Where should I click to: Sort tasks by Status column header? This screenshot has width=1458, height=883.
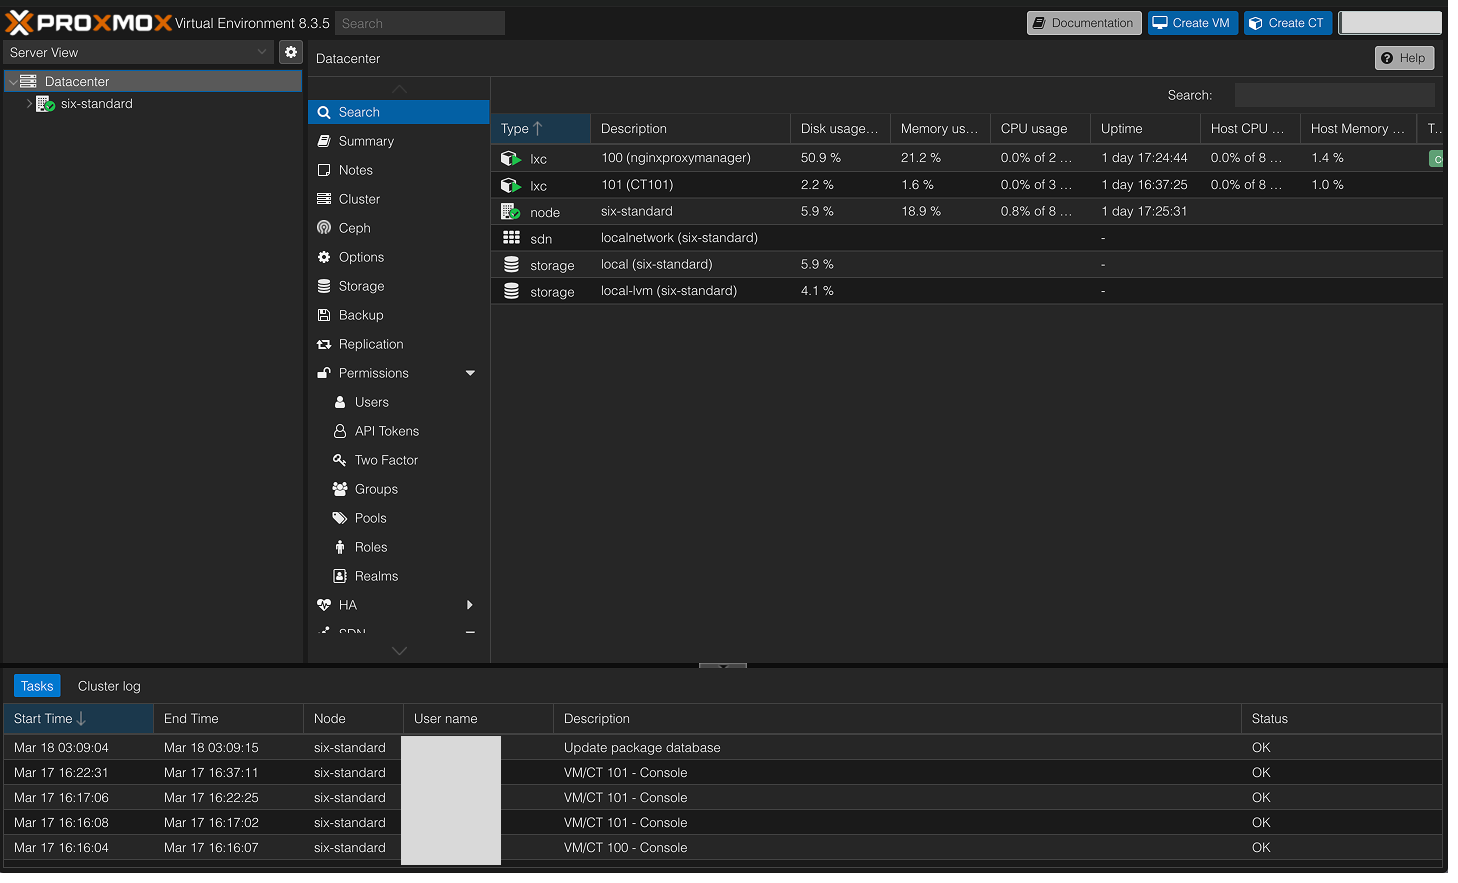[1341, 718]
